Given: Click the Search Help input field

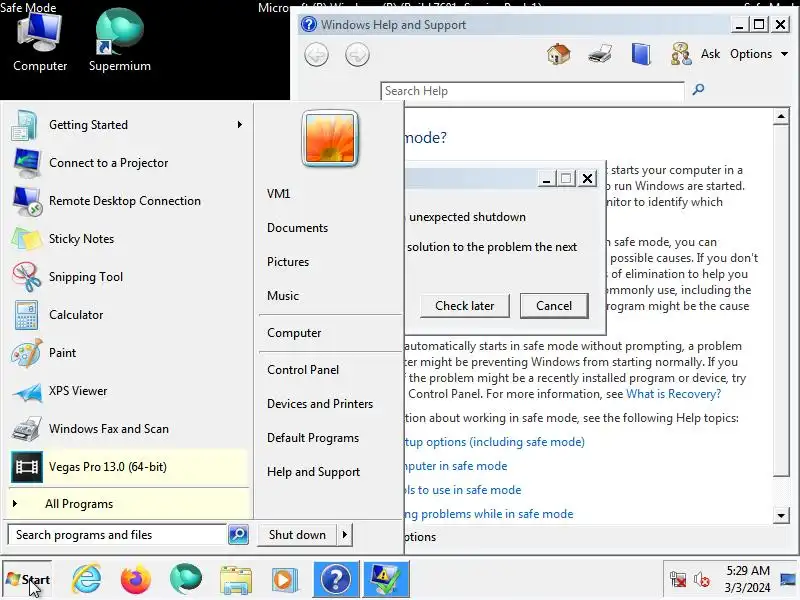Looking at the screenshot, I should pos(532,91).
